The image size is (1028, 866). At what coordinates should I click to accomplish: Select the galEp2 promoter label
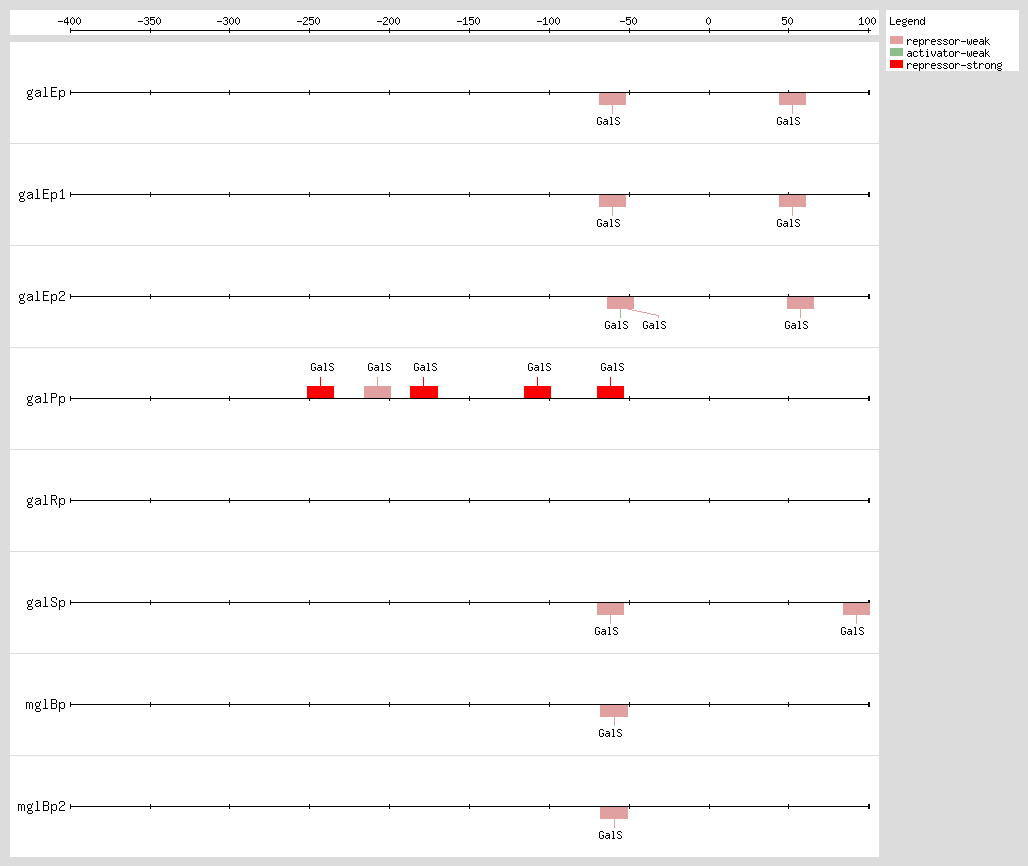click(x=42, y=296)
